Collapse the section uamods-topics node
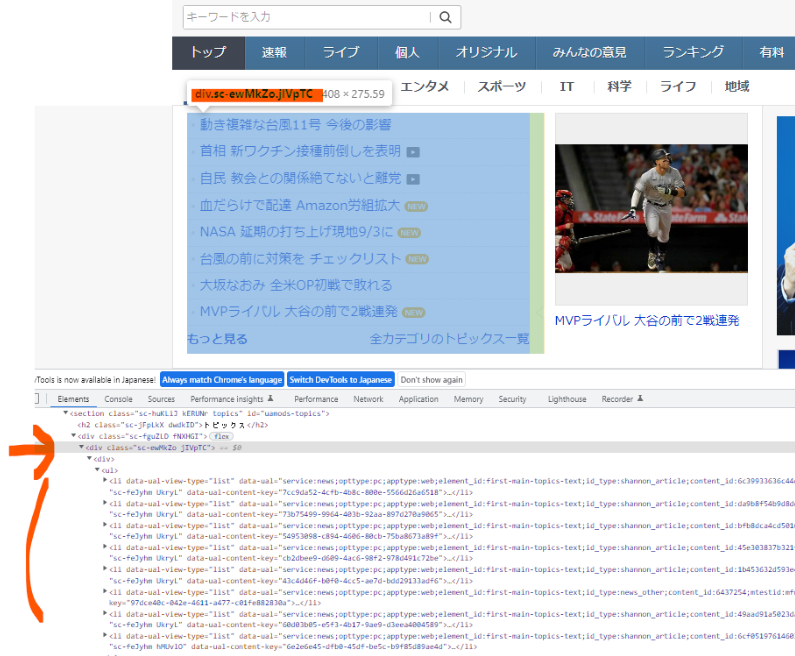 click(x=65, y=413)
